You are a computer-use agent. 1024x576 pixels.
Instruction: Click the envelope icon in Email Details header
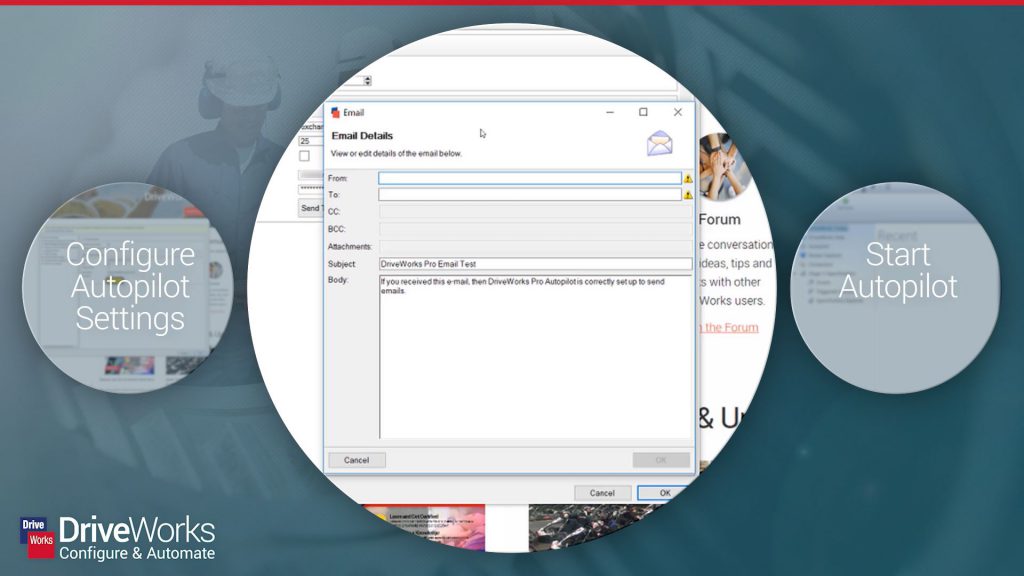(x=660, y=143)
